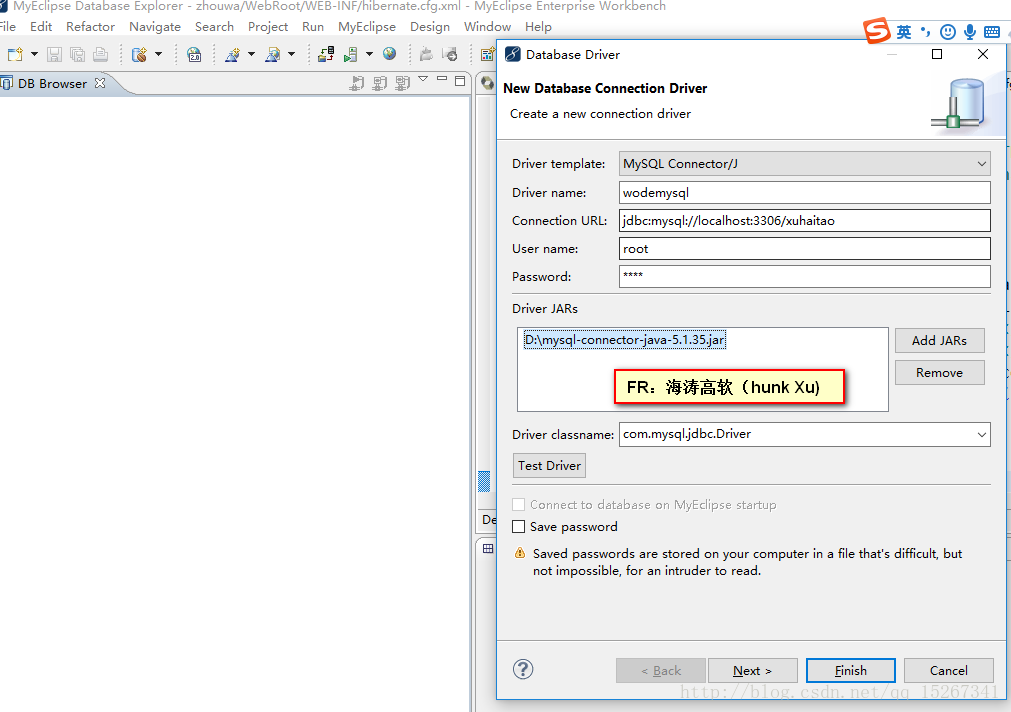
Task: Click the globe browser icon in toolbar
Action: (389, 54)
